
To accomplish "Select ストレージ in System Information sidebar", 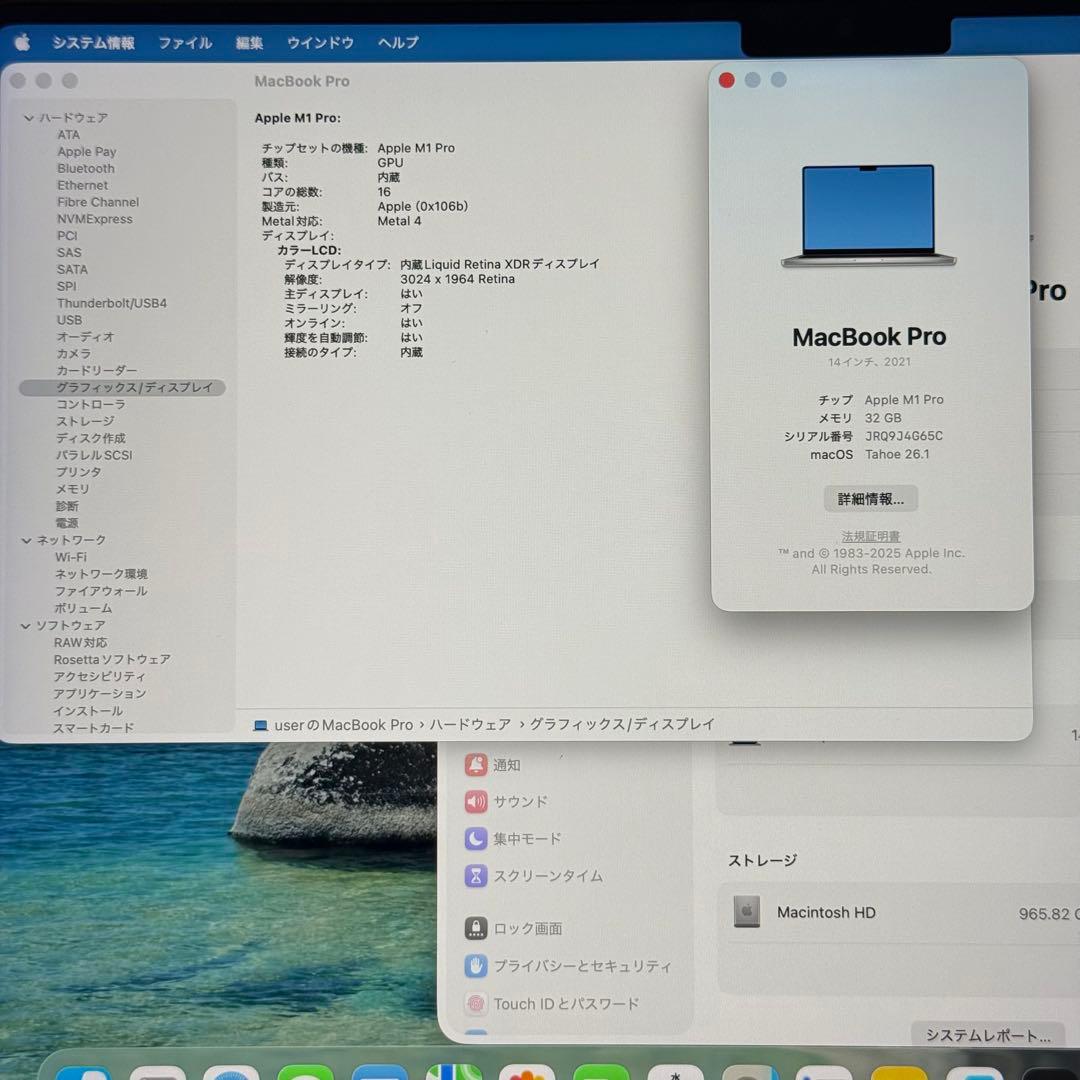I will point(85,421).
